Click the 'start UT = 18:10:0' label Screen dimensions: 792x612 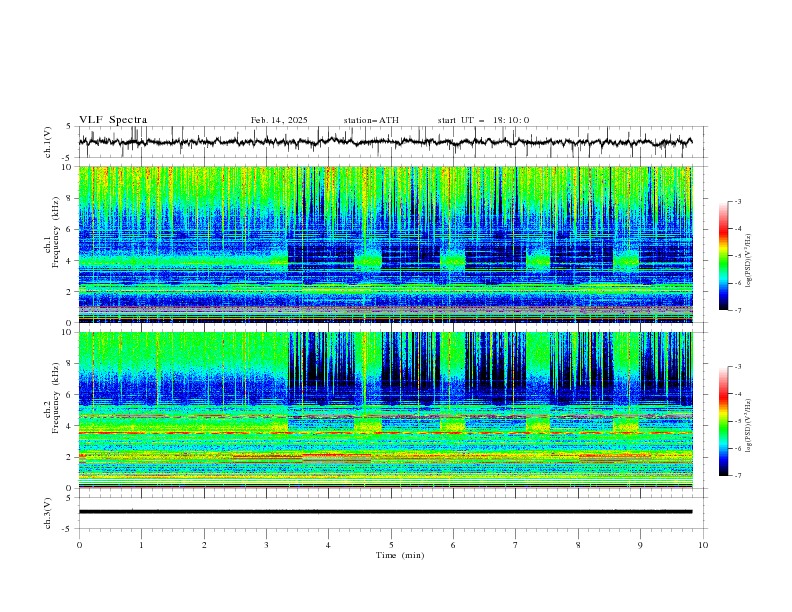[483, 120]
